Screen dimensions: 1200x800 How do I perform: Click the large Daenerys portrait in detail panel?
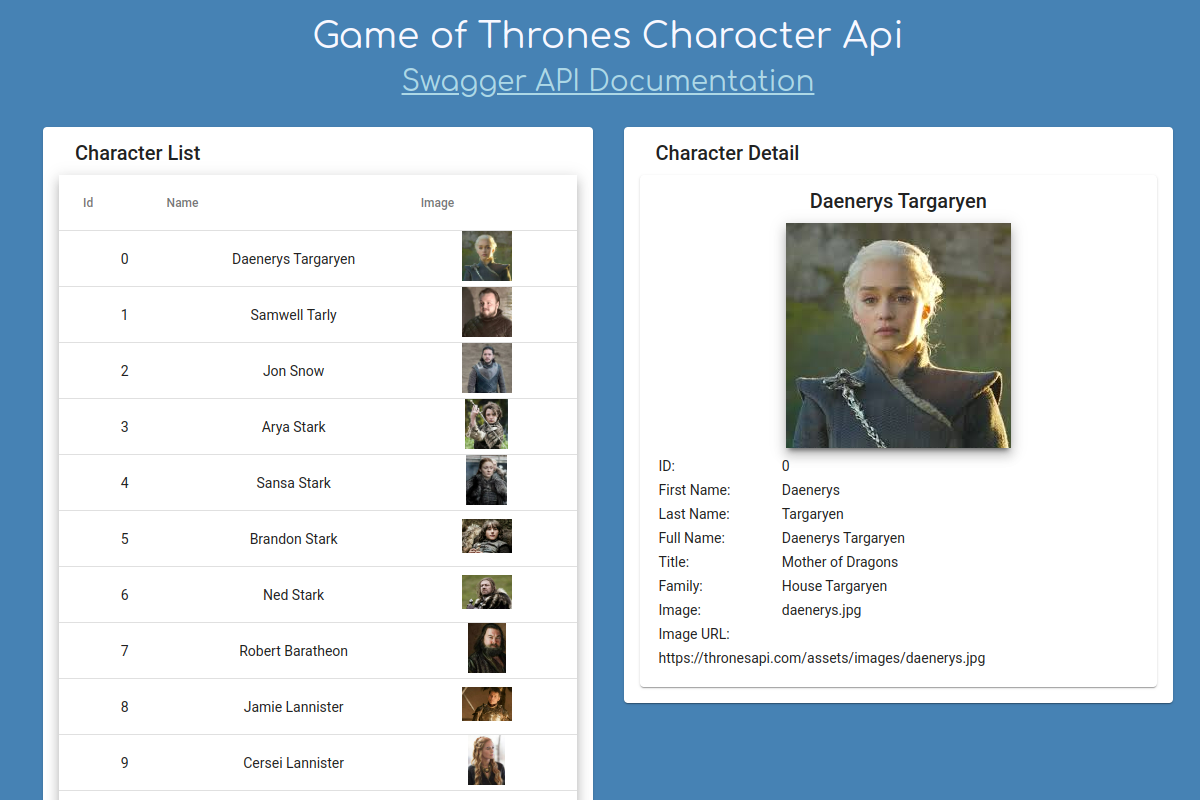(x=898, y=335)
